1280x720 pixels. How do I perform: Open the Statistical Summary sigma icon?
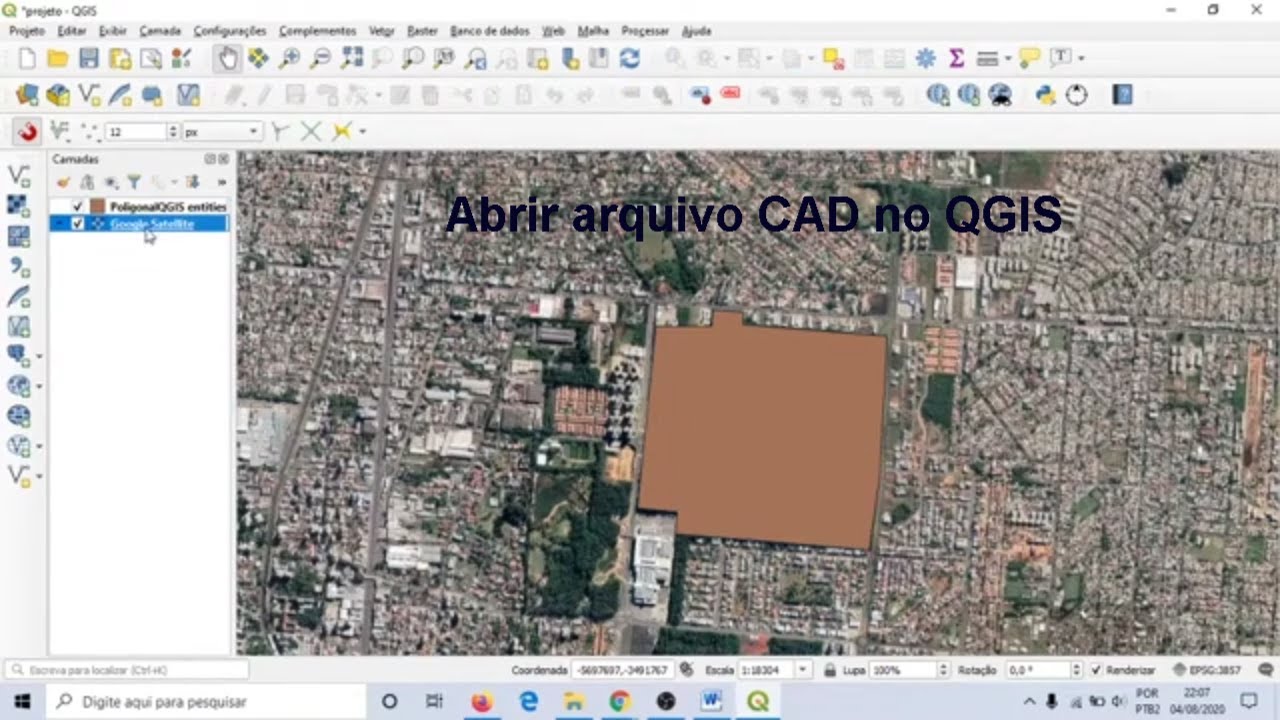(x=956, y=59)
